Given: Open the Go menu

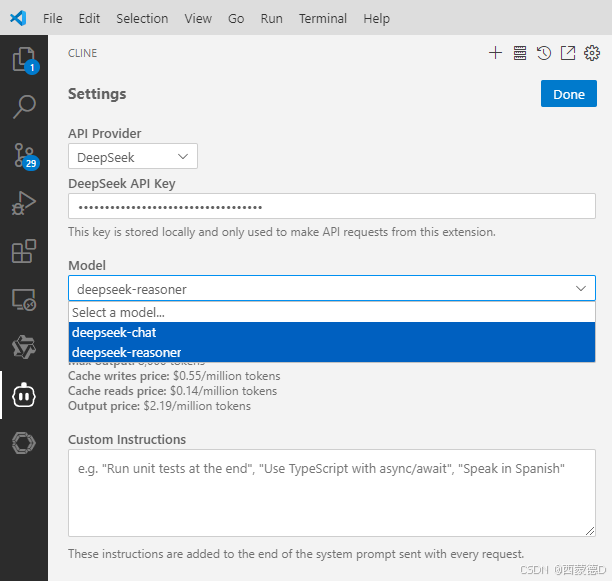Looking at the screenshot, I should click(x=236, y=18).
